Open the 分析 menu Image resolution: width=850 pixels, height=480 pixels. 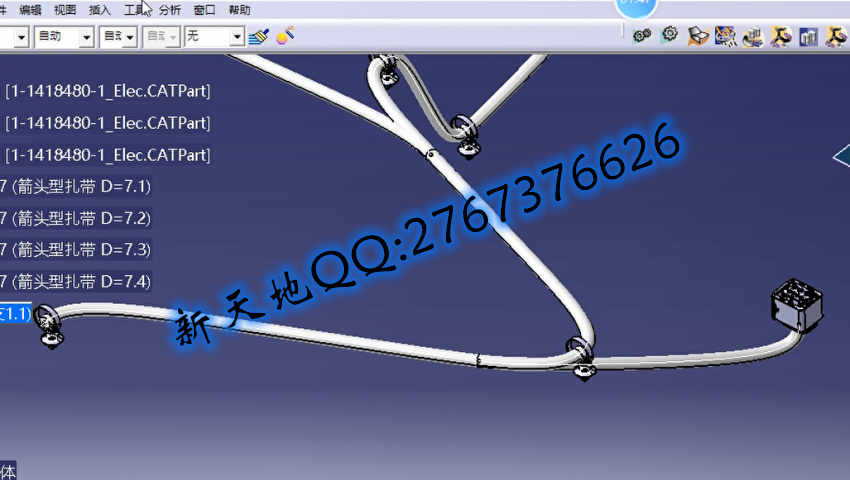(170, 10)
